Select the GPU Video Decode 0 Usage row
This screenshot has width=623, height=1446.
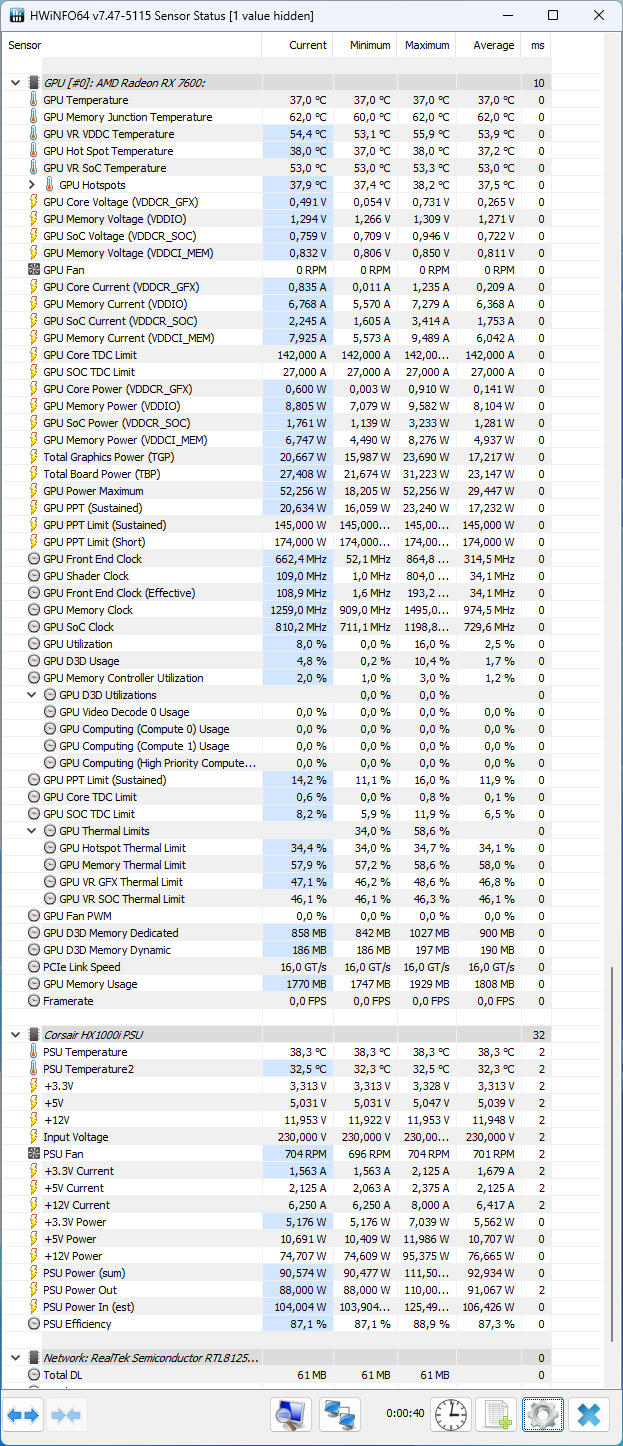pos(277,712)
